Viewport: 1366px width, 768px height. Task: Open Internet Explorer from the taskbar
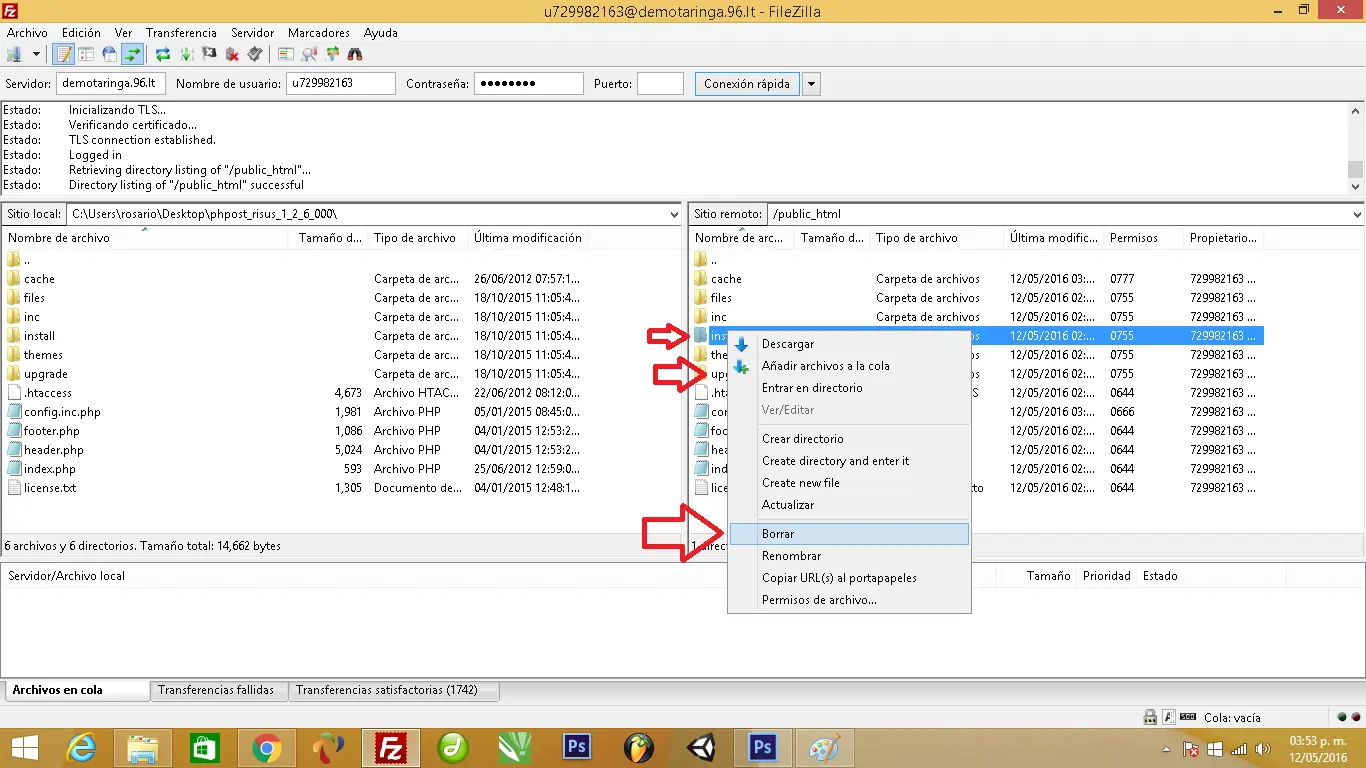81,748
